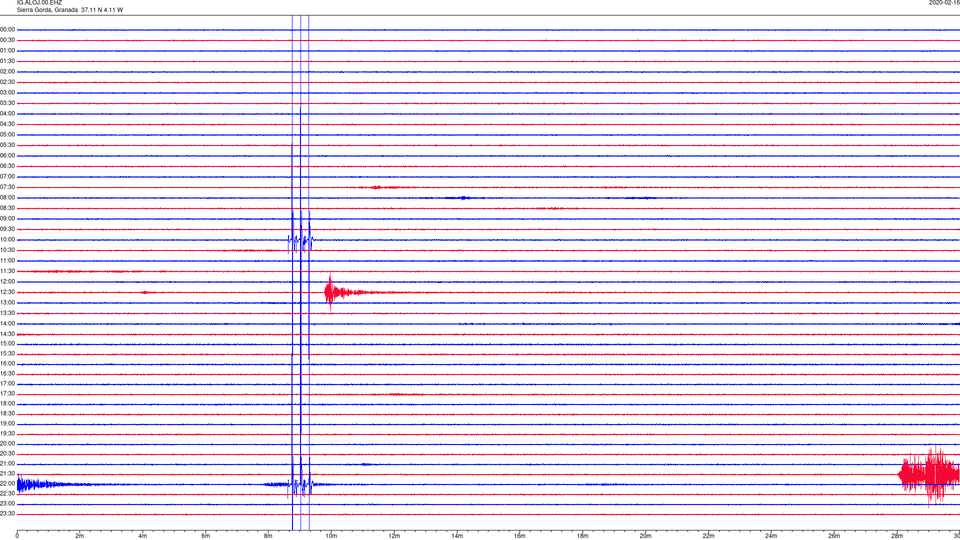The image size is (960, 540).
Task: Select the 07:00 time label
Action: click(x=7, y=176)
